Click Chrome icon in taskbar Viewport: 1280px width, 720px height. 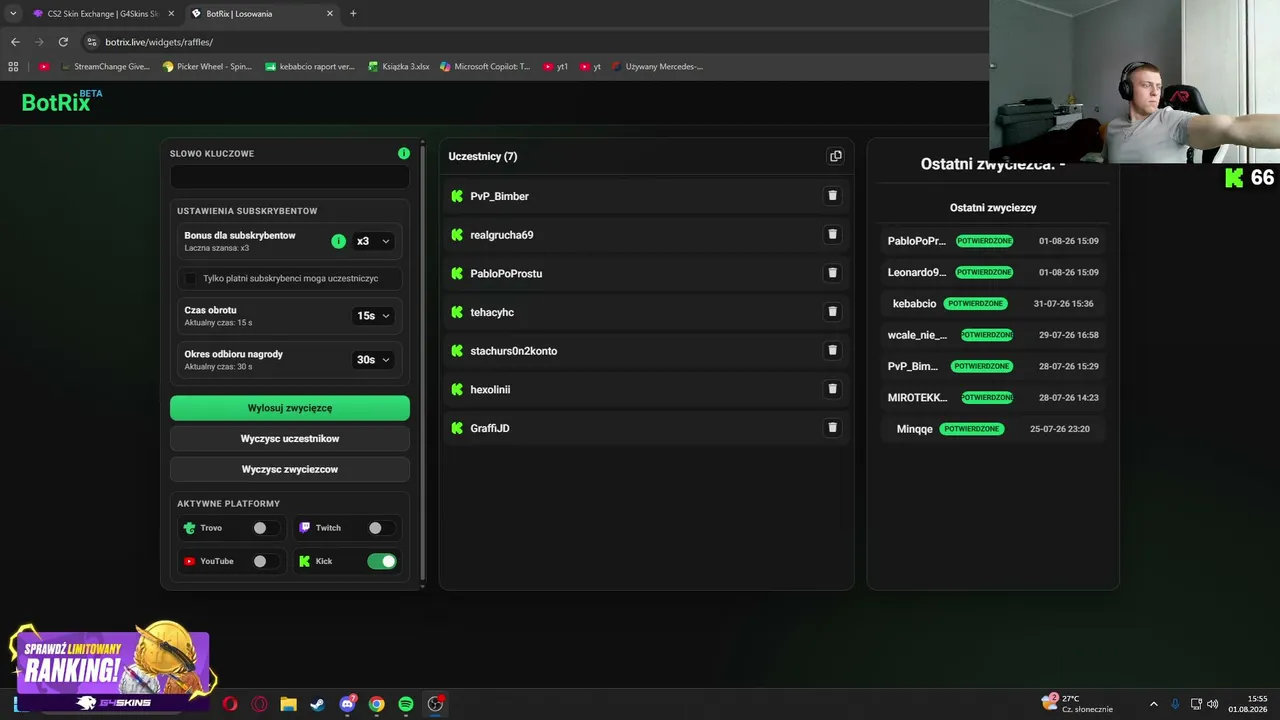pyautogui.click(x=376, y=704)
